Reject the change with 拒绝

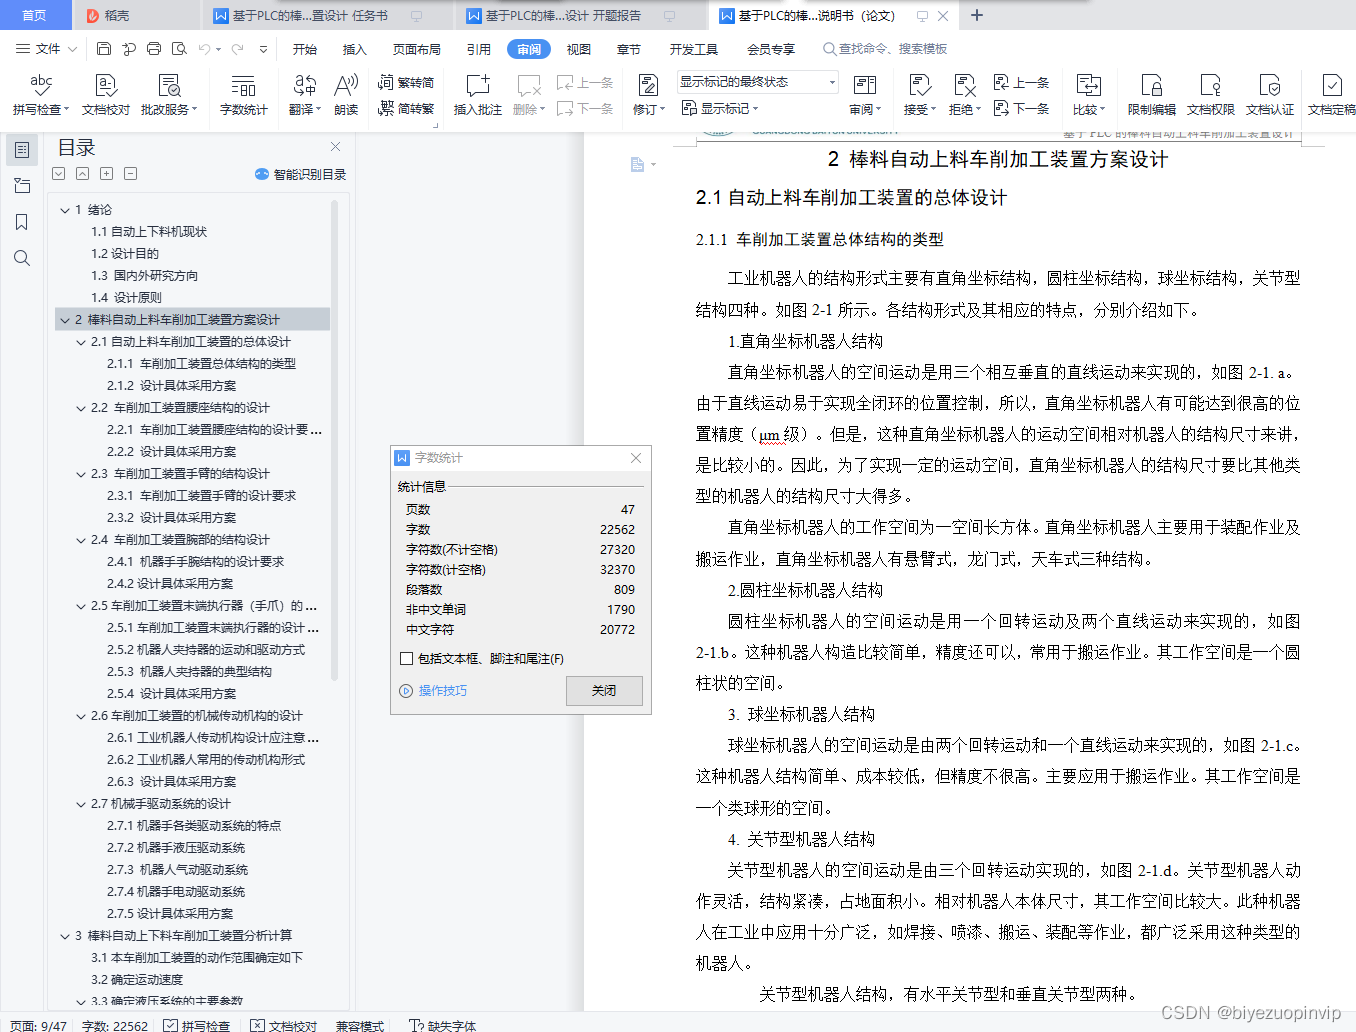click(964, 95)
